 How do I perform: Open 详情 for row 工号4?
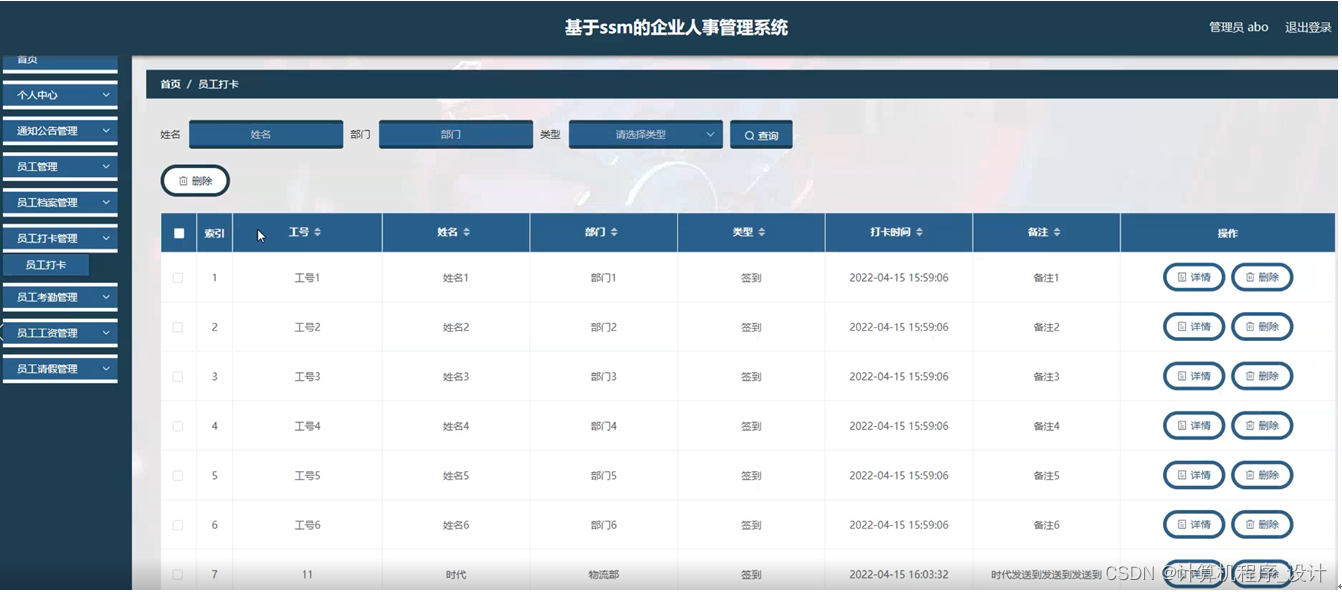pos(1194,425)
